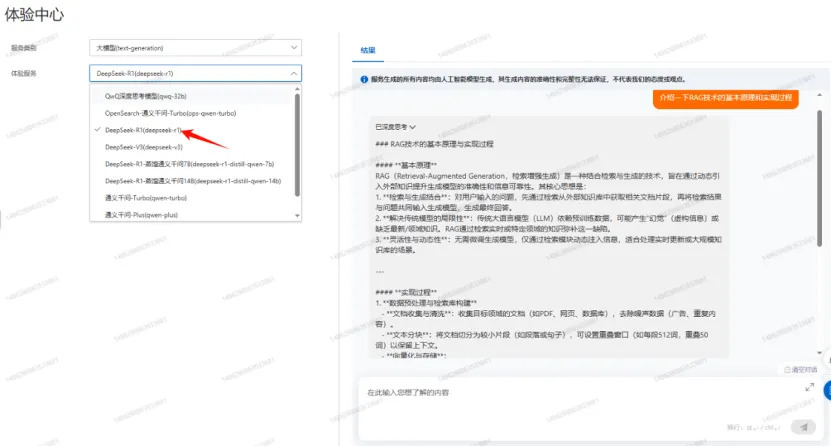832x446 pixels.
Task: Select QwQ深度思考模型(qwq-32b) option
Action: click(x=145, y=96)
